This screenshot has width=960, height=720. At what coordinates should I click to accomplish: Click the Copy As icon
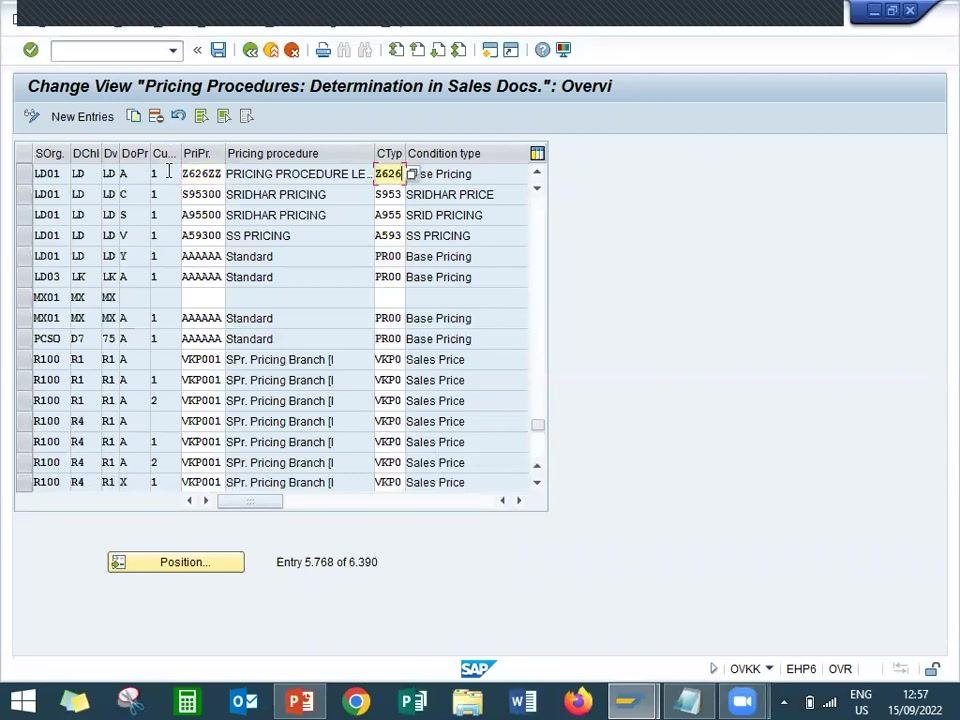coord(133,116)
